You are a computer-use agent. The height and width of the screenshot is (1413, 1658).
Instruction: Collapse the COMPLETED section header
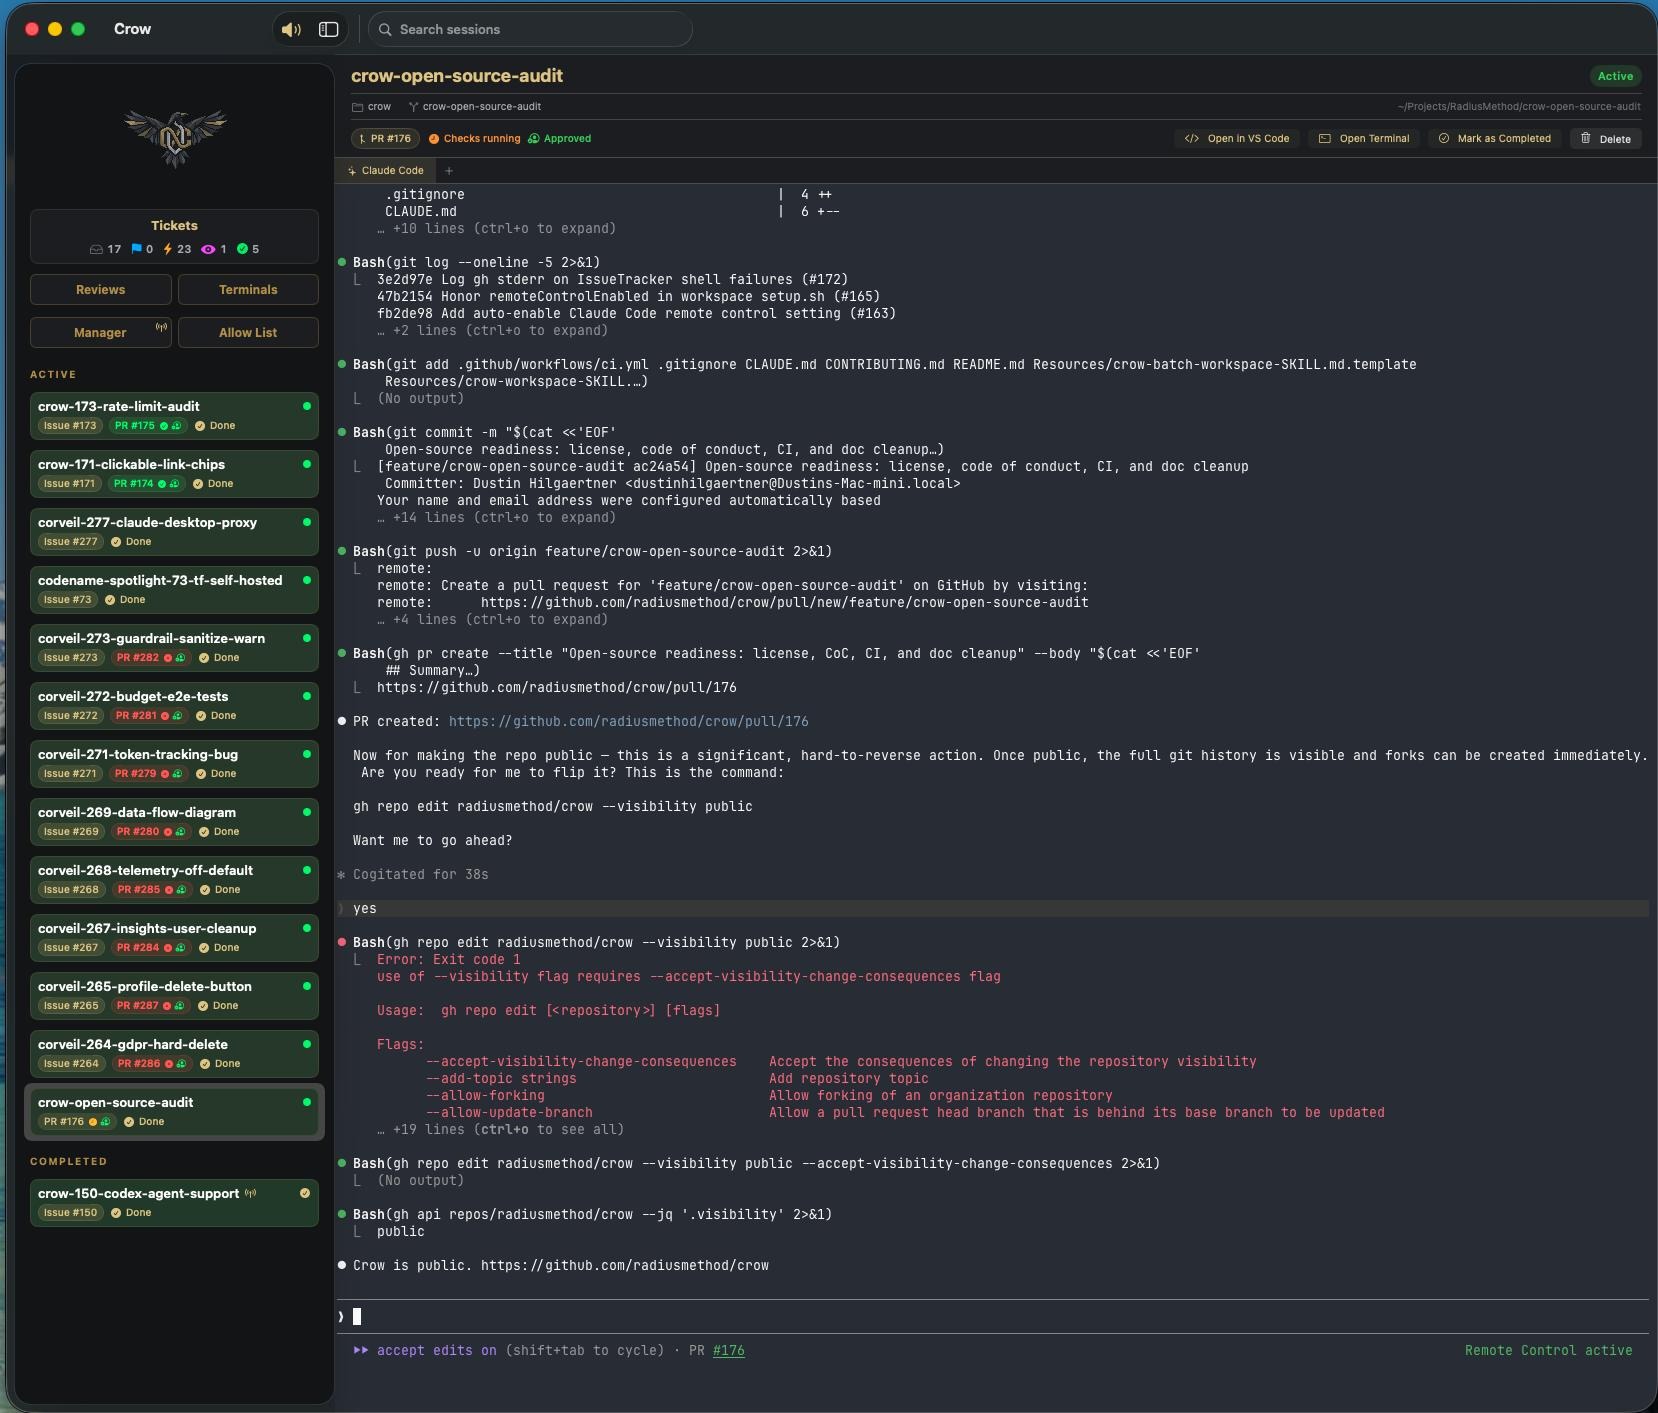coord(70,1161)
